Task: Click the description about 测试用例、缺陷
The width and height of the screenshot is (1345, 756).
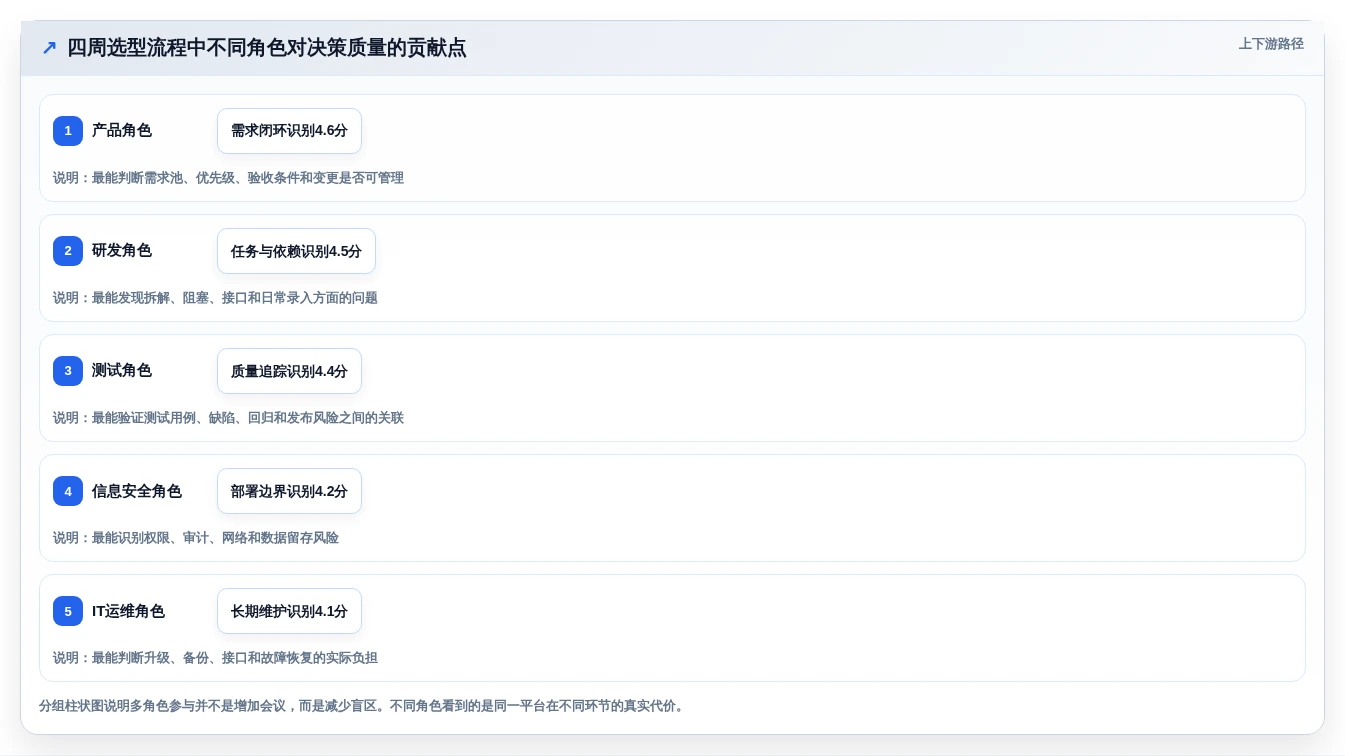Action: pos(228,418)
